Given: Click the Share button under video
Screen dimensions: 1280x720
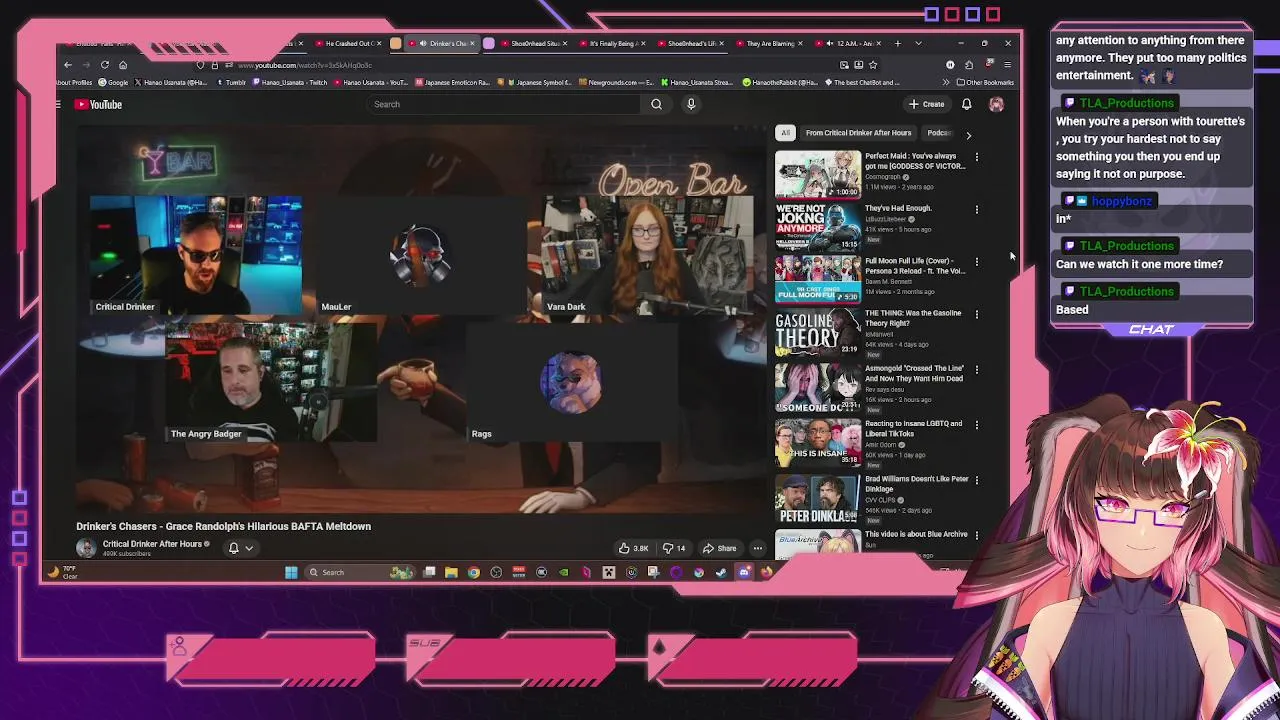Looking at the screenshot, I should [720, 548].
